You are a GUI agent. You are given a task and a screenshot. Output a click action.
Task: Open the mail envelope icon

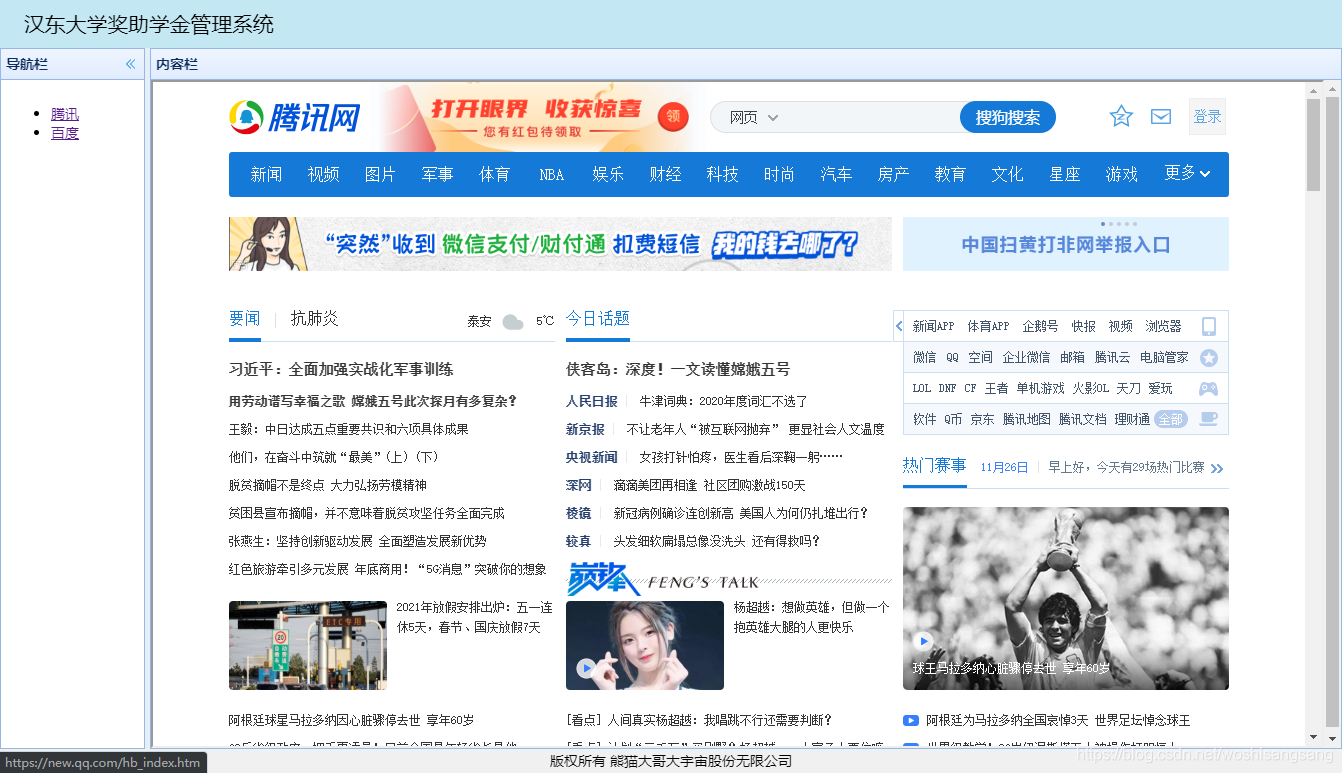pos(1160,116)
